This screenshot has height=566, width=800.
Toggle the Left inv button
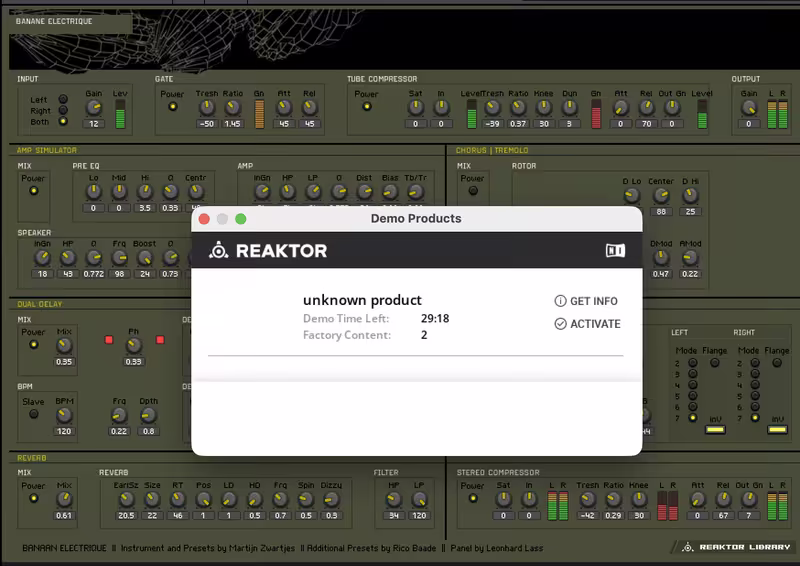pyautogui.click(x=715, y=430)
